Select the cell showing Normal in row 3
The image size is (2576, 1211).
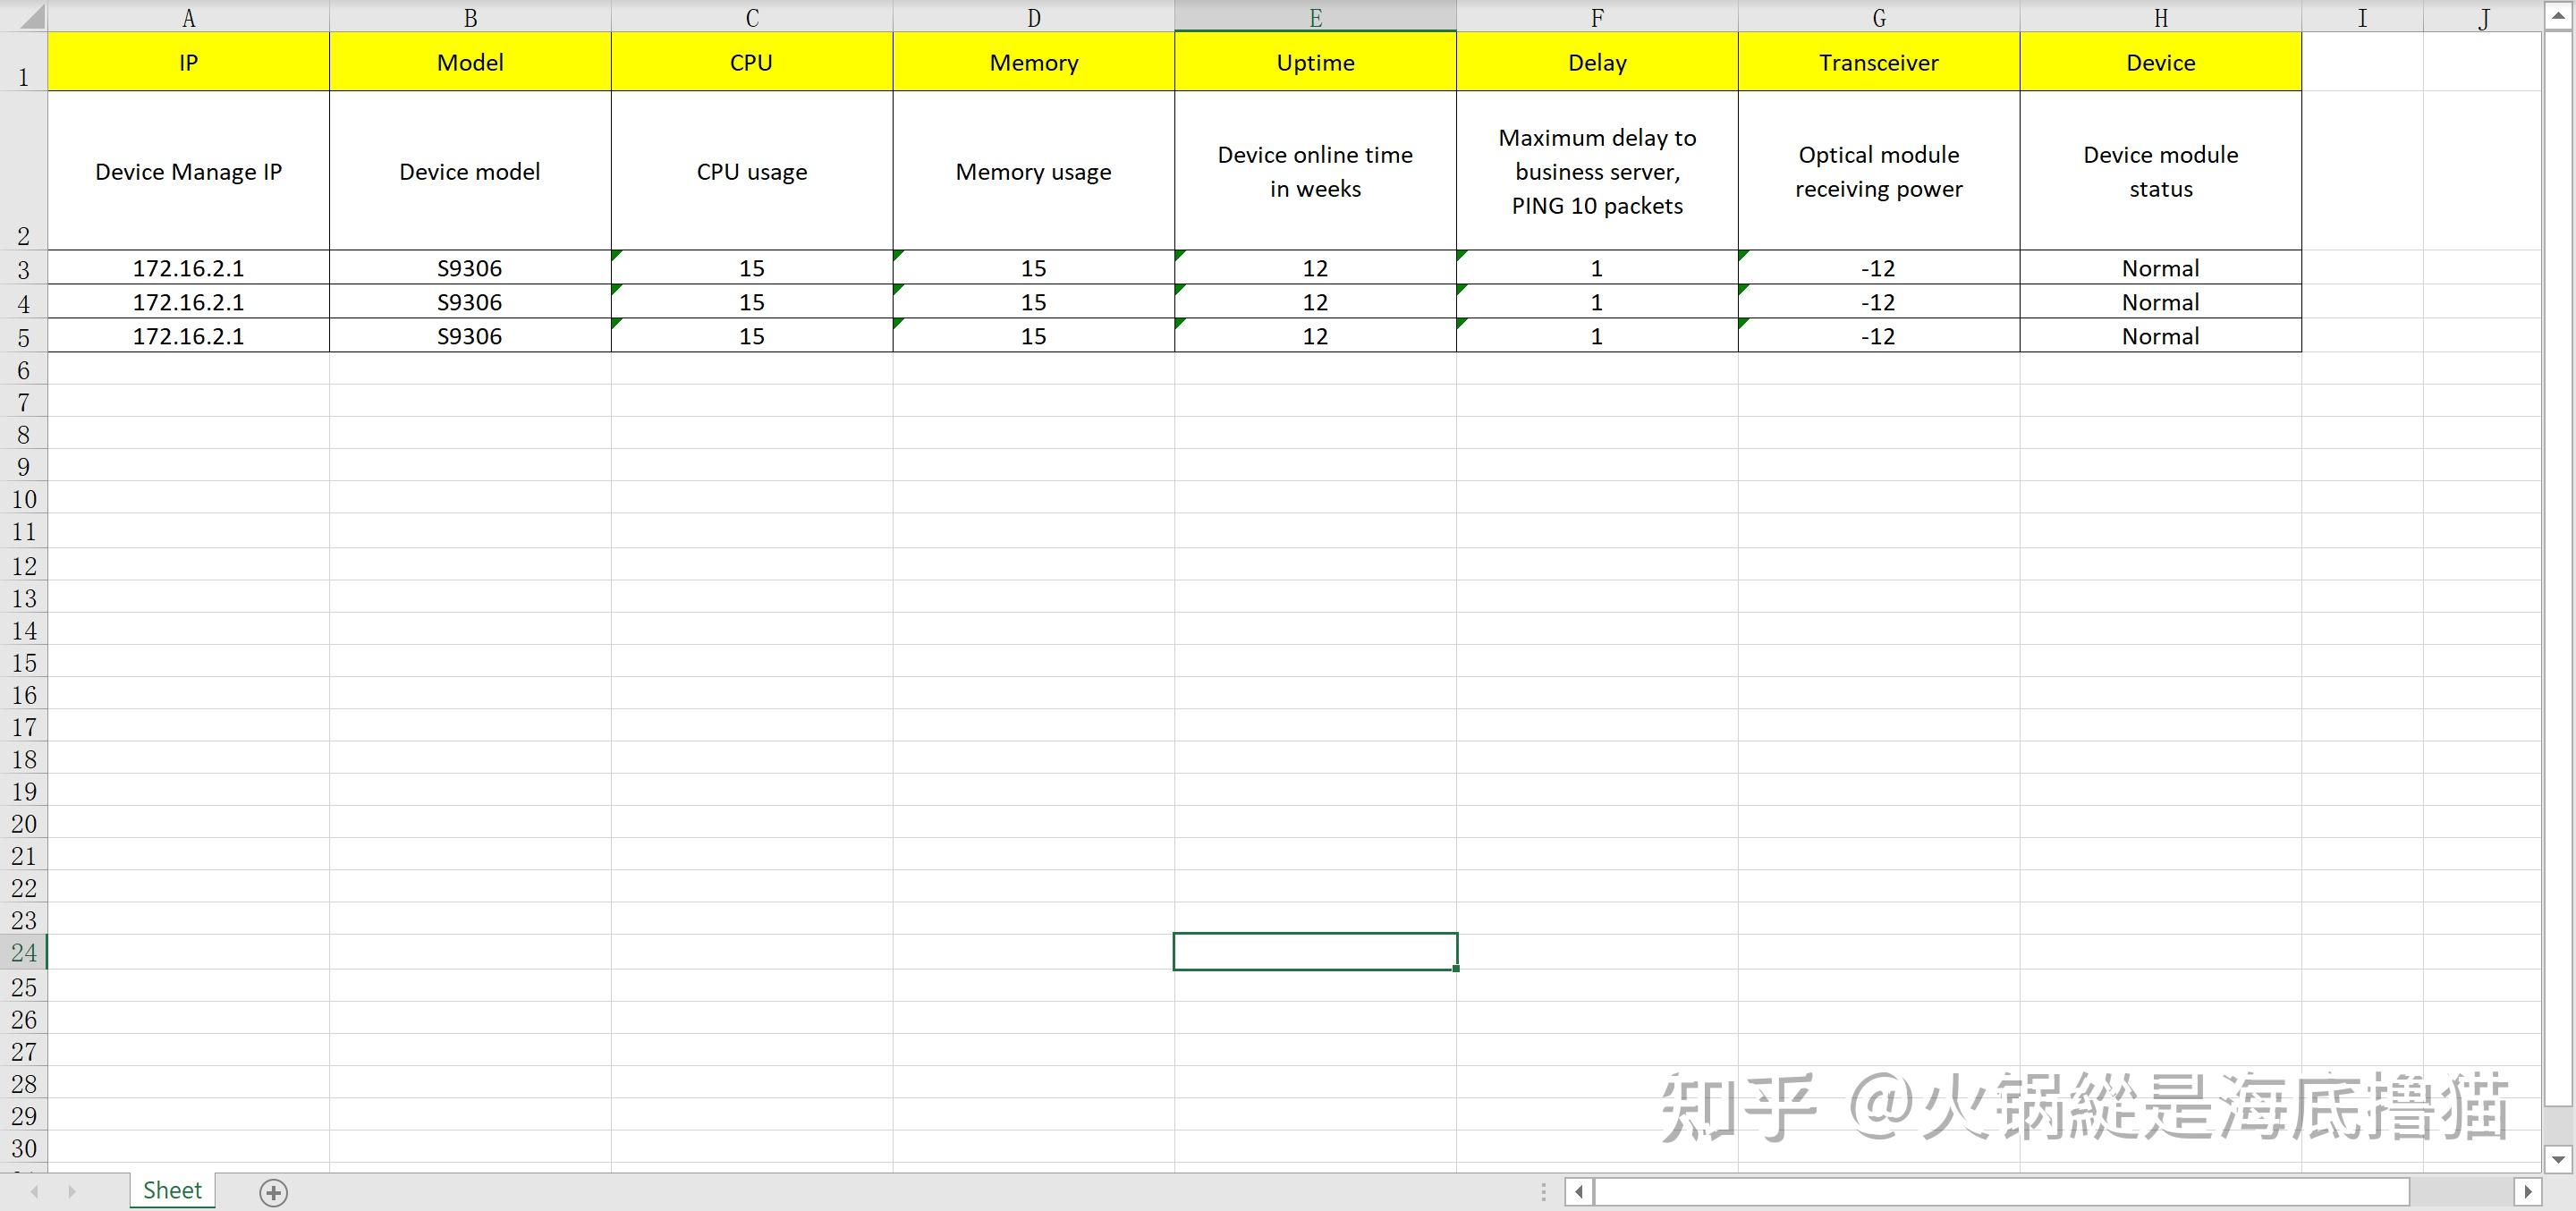pyautogui.click(x=2160, y=267)
